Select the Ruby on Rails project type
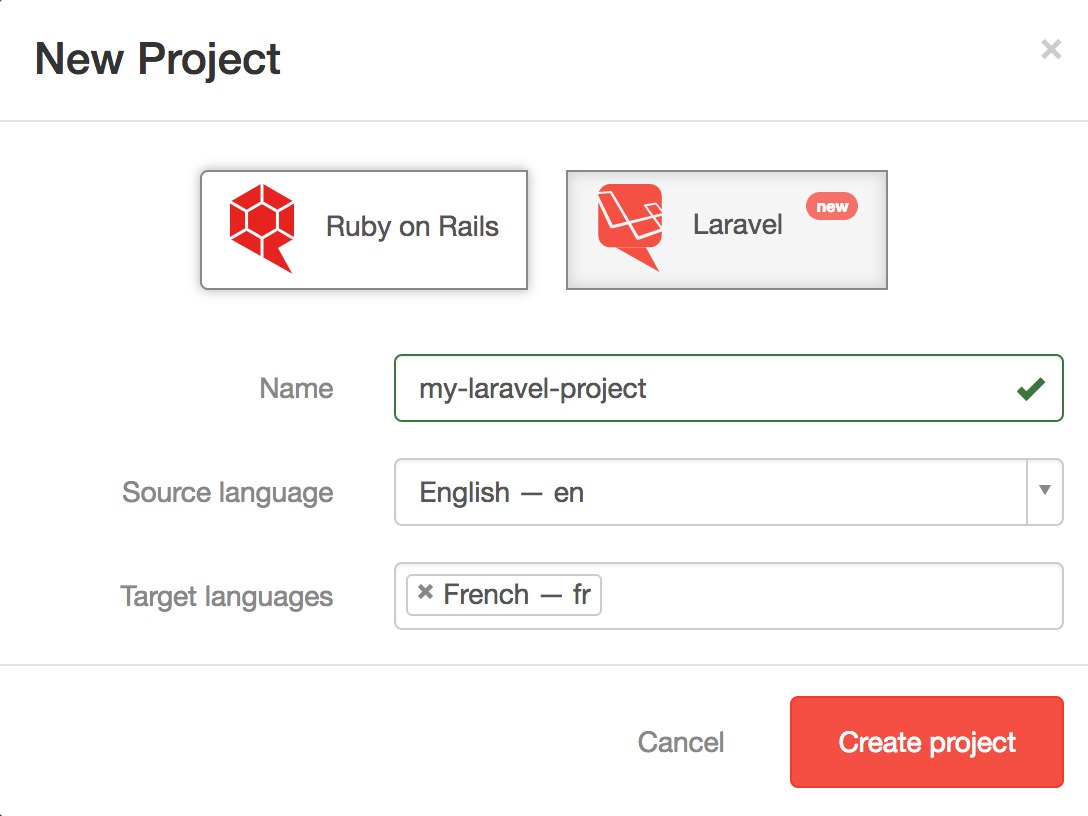Screen dimensions: 1088x816 364,230
